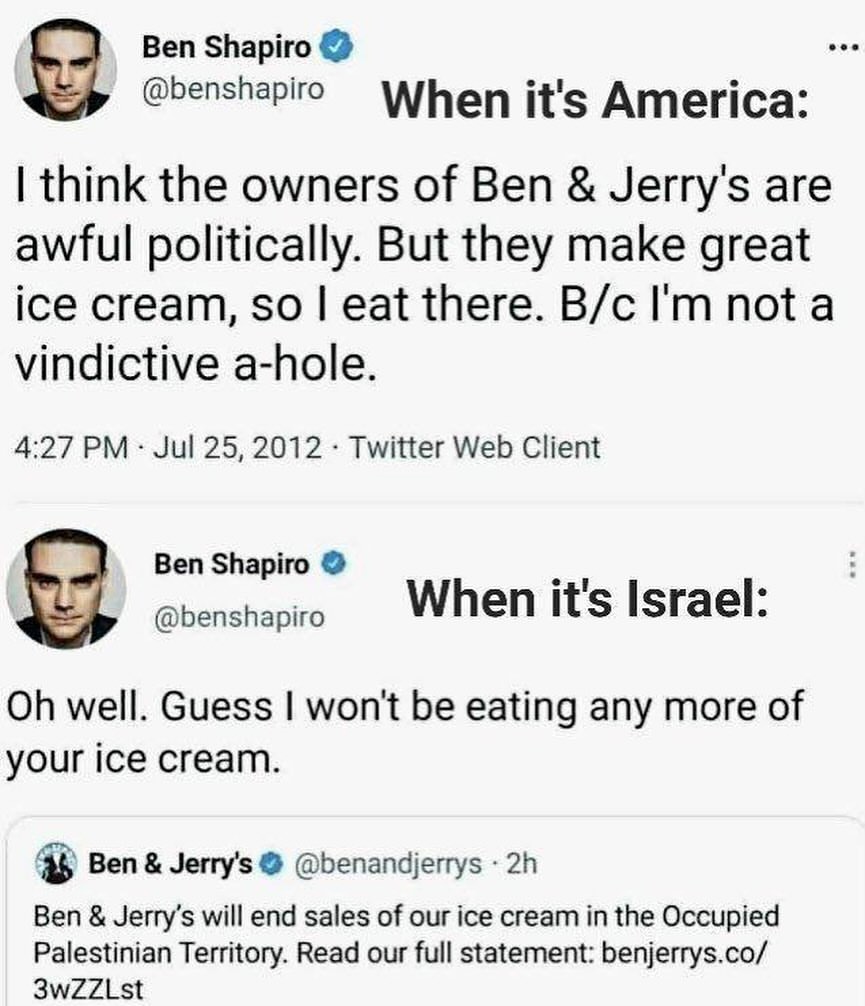The width and height of the screenshot is (865, 1006).
Task: Click the verified badge on the second tweet
Action: point(334,563)
